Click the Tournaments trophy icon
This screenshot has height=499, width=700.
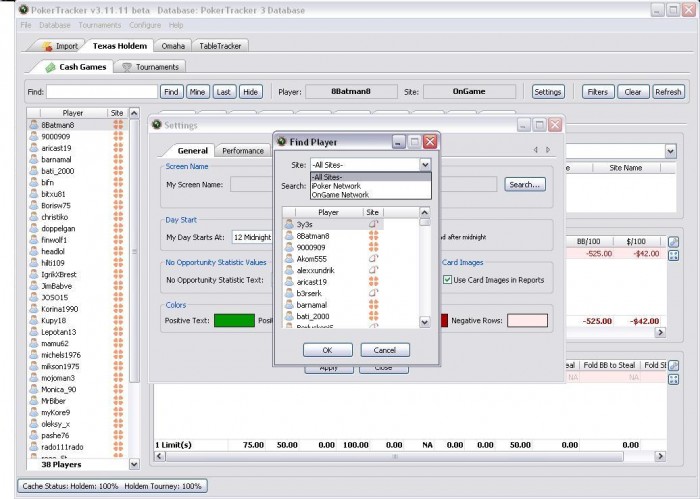coord(127,67)
